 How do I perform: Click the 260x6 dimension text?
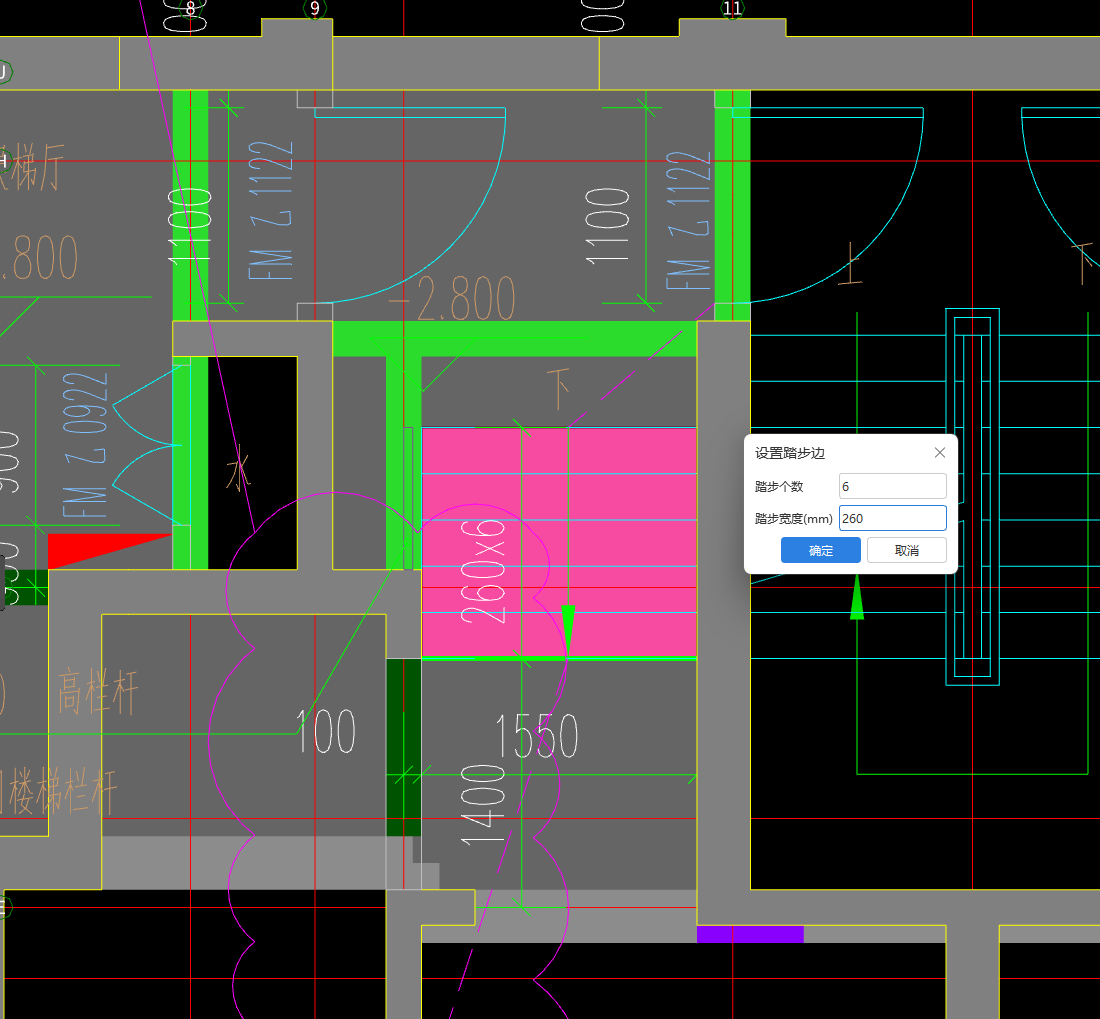483,571
